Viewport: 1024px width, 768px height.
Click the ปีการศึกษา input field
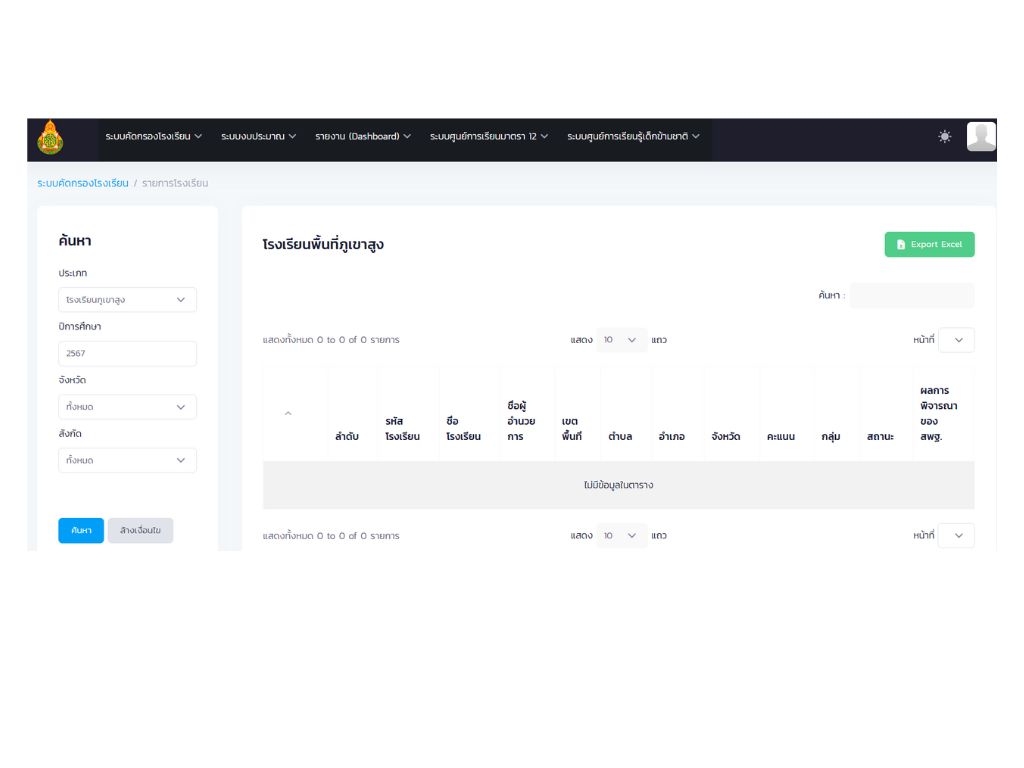pyautogui.click(x=127, y=354)
